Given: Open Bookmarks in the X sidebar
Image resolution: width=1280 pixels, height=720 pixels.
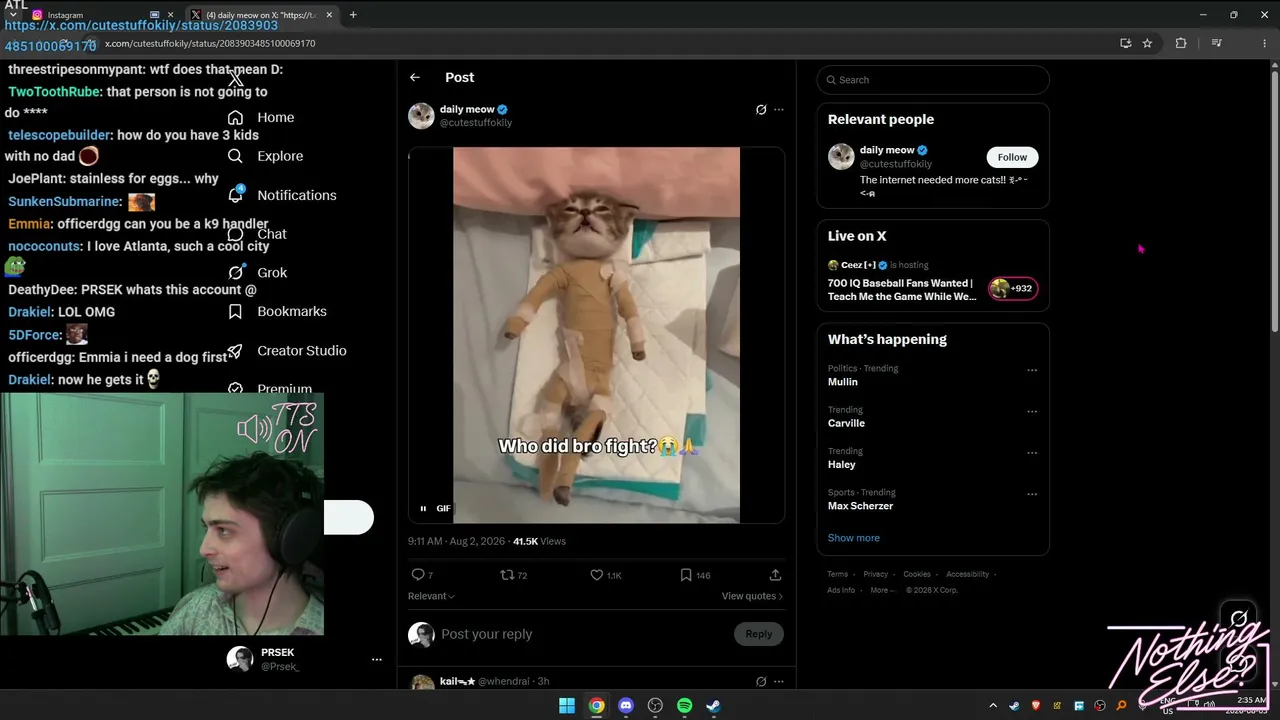Looking at the screenshot, I should 277,311.
